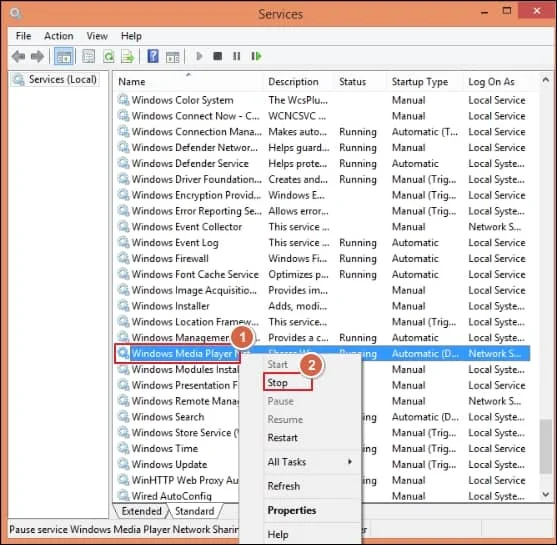Screen dimensions: 557x545
Task: Click the vertical scrollbar thumb
Action: click(546, 447)
